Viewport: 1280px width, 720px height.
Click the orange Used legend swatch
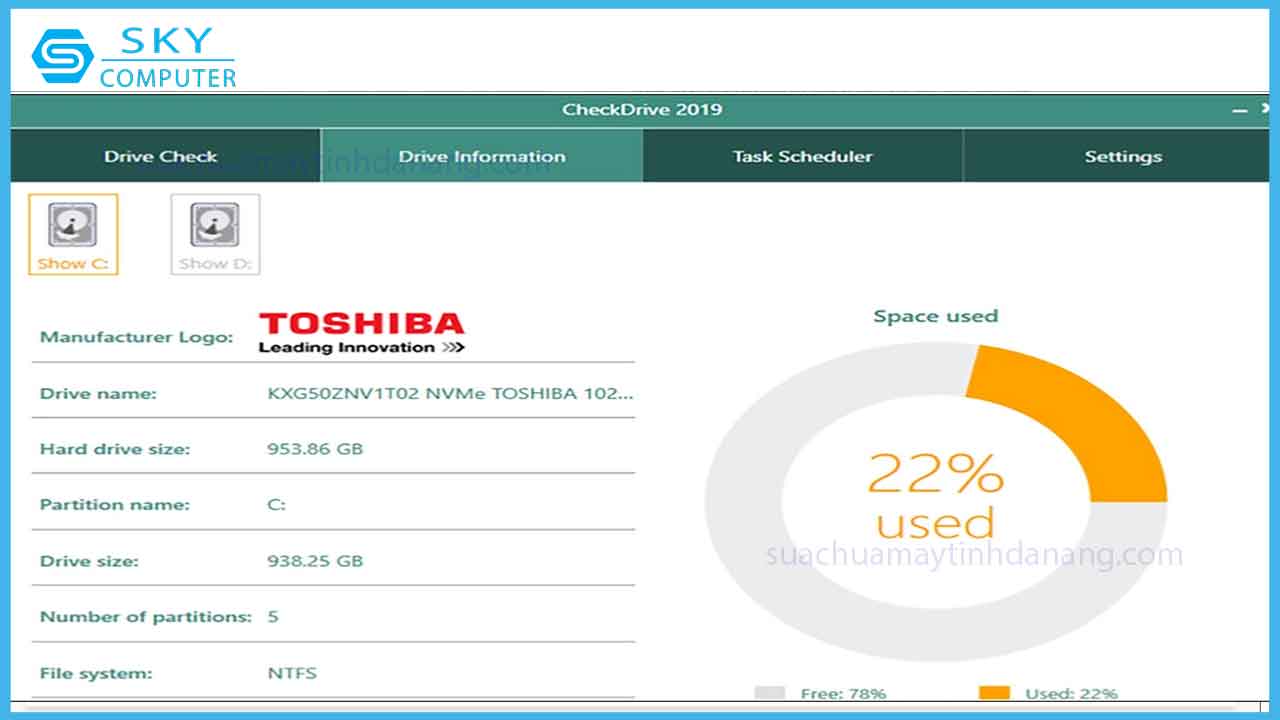(x=994, y=693)
